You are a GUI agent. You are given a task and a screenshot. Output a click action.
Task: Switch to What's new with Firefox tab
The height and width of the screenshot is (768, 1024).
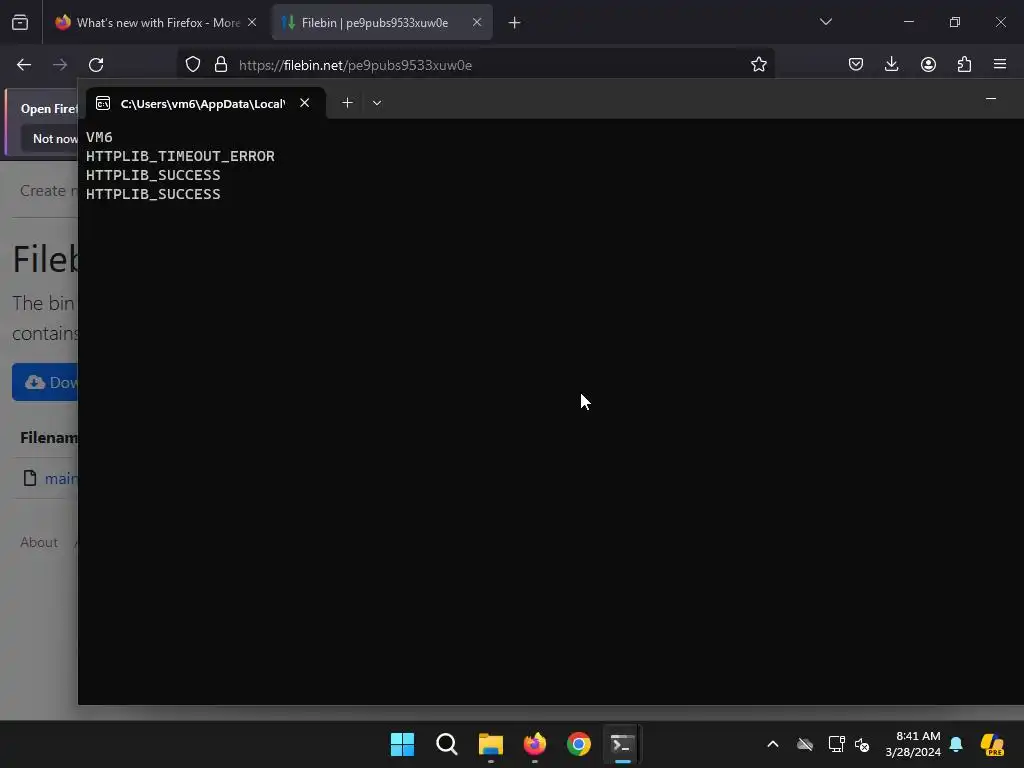[x=157, y=23]
